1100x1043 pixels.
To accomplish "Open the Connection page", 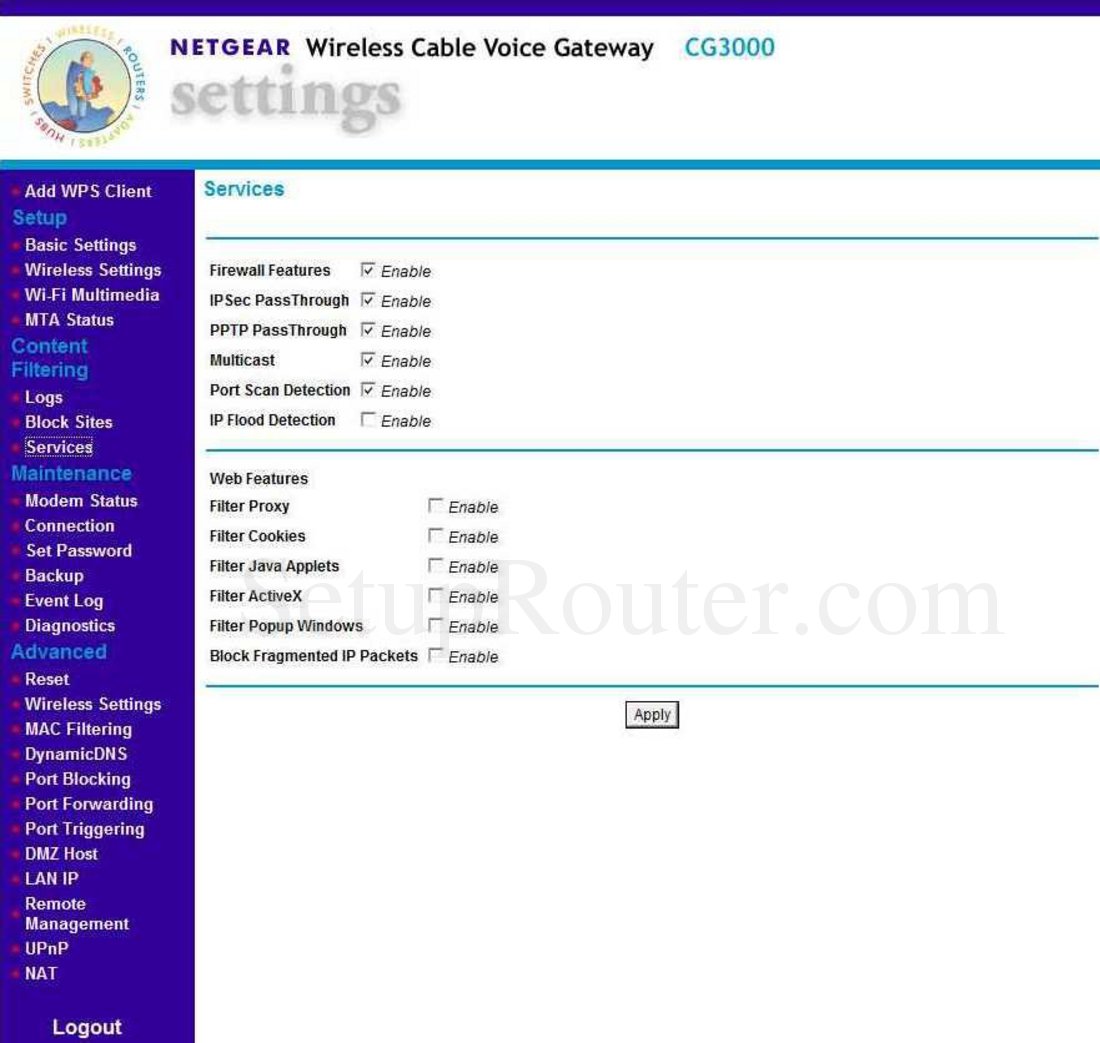I will 69,526.
